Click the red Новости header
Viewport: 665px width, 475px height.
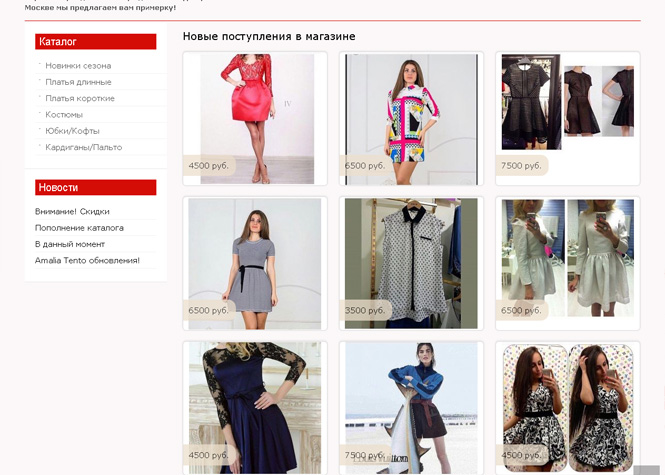(x=95, y=188)
